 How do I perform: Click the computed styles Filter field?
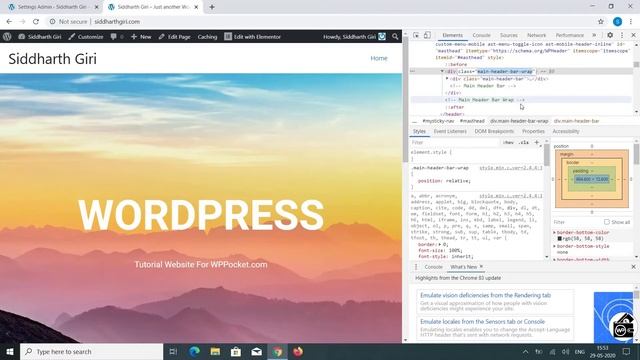coord(577,222)
